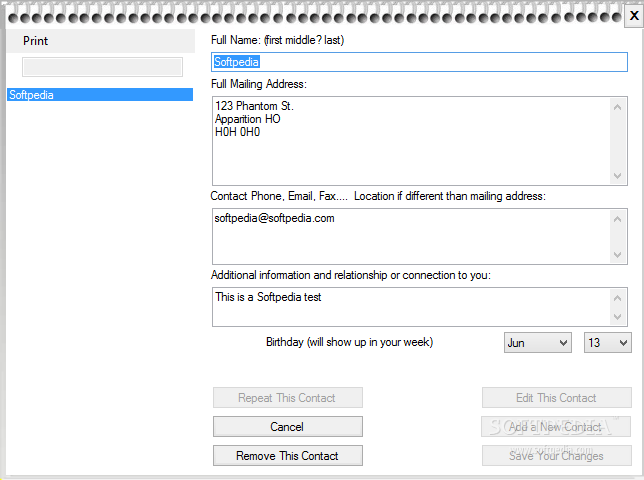Click contact phone/email box scroll down arrow
This screenshot has height=480, width=644.
point(617,255)
